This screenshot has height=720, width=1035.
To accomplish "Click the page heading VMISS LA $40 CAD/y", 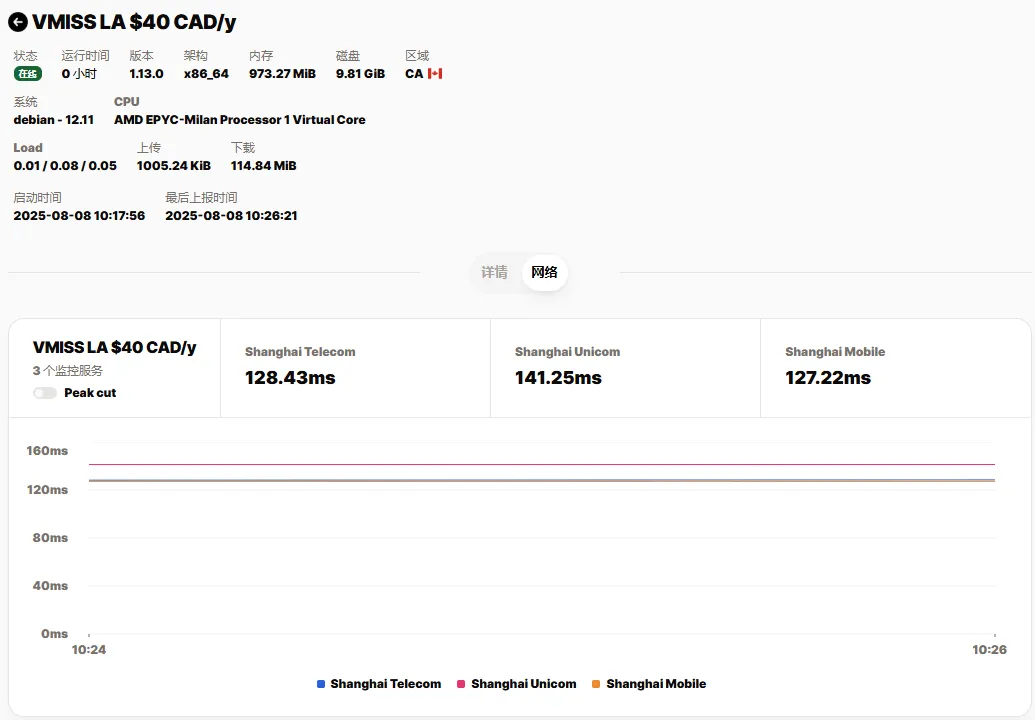I will tap(134, 22).
